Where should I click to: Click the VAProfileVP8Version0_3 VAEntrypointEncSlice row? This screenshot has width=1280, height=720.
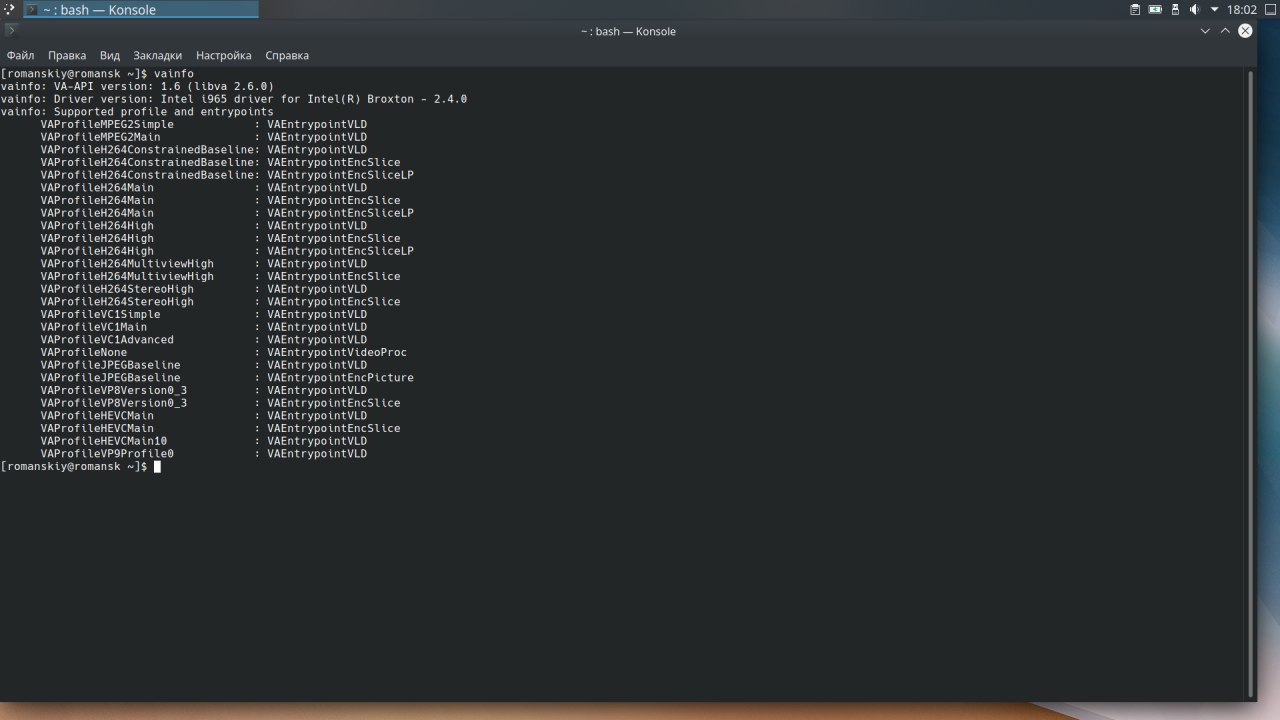pyautogui.click(x=220, y=403)
